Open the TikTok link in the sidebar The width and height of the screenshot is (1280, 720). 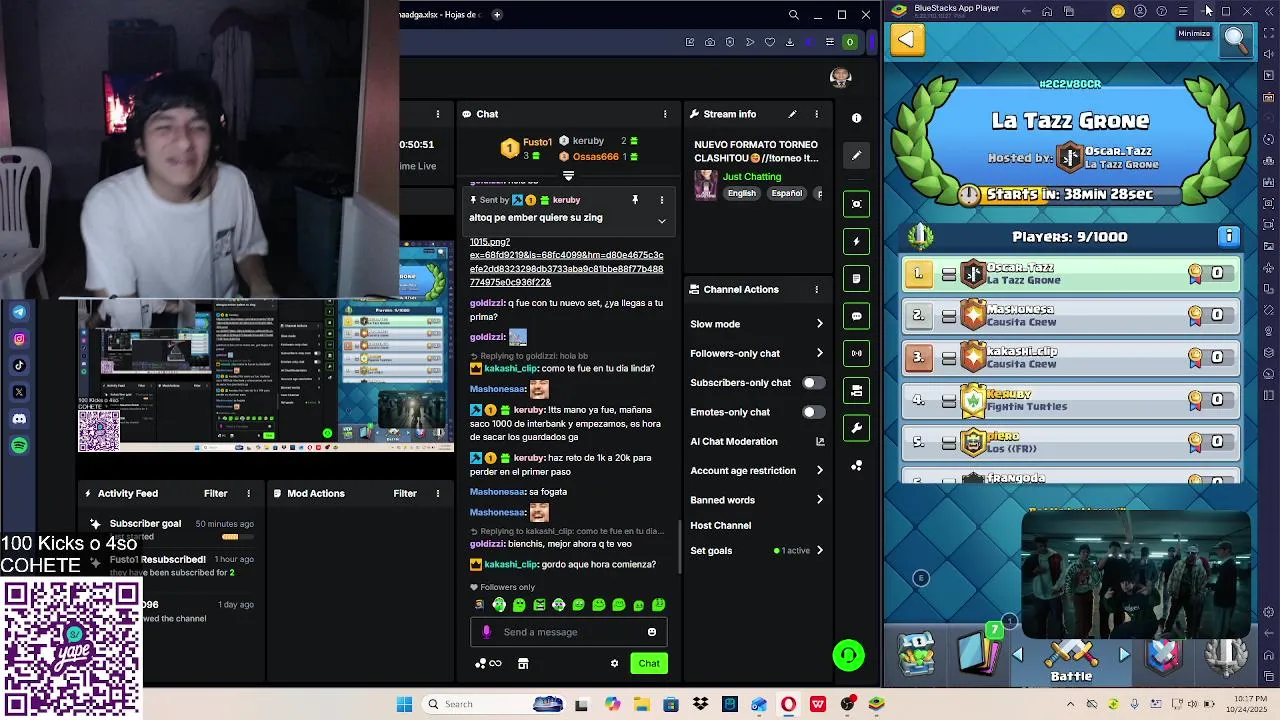(x=19, y=365)
